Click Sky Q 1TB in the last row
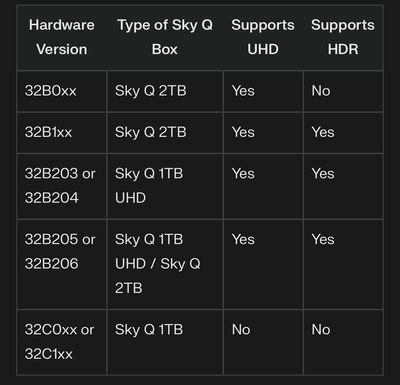 [149, 330]
